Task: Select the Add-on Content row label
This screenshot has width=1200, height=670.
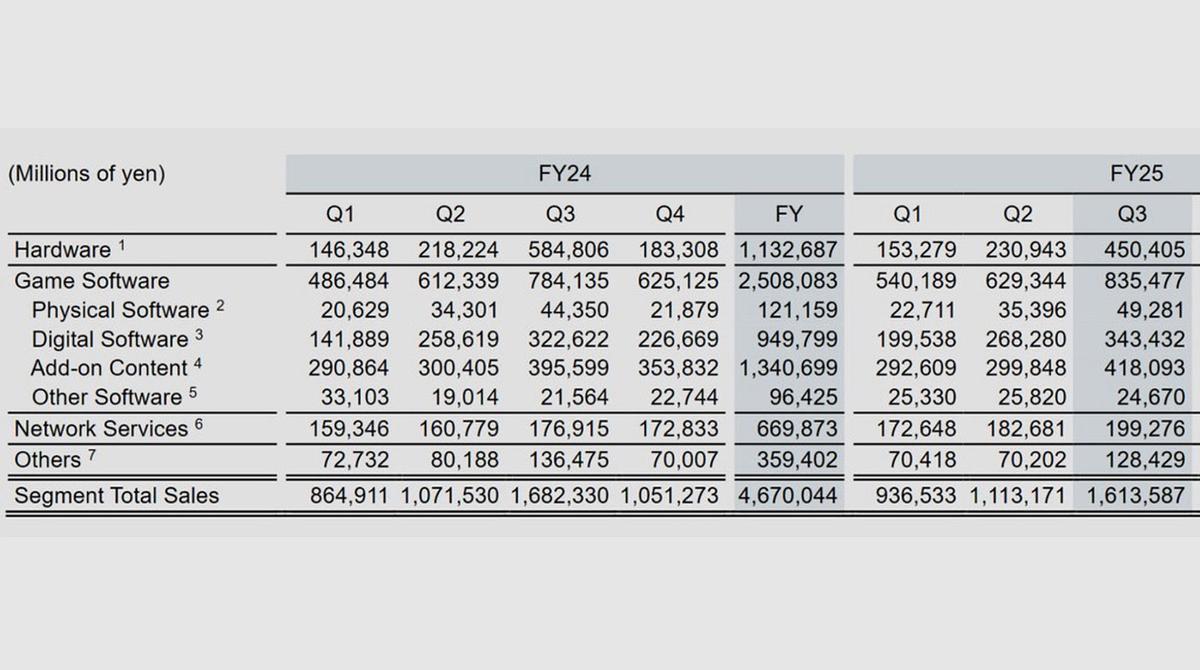Action: click(109, 368)
